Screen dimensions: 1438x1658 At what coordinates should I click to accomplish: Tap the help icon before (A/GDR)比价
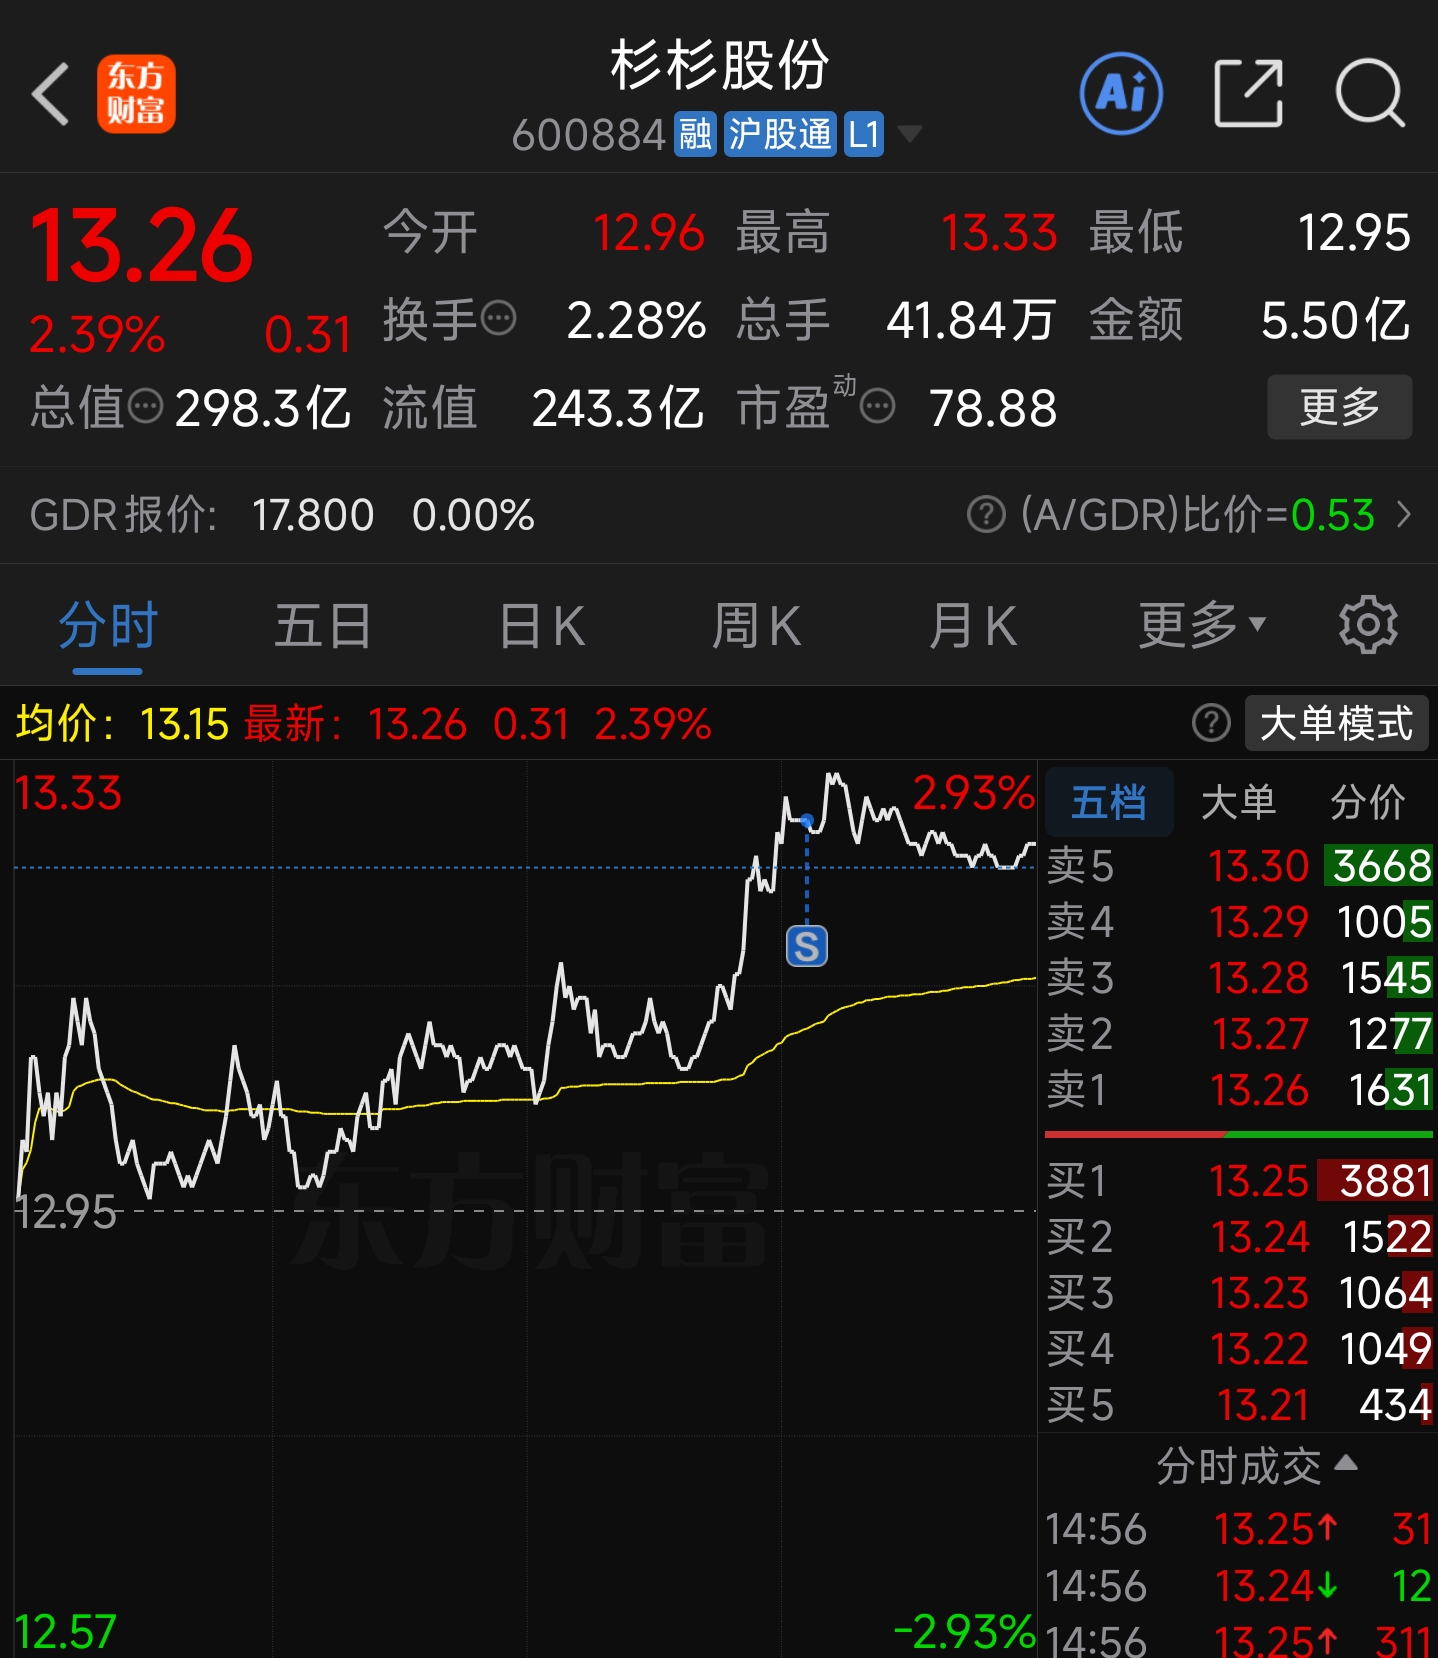[x=986, y=515]
